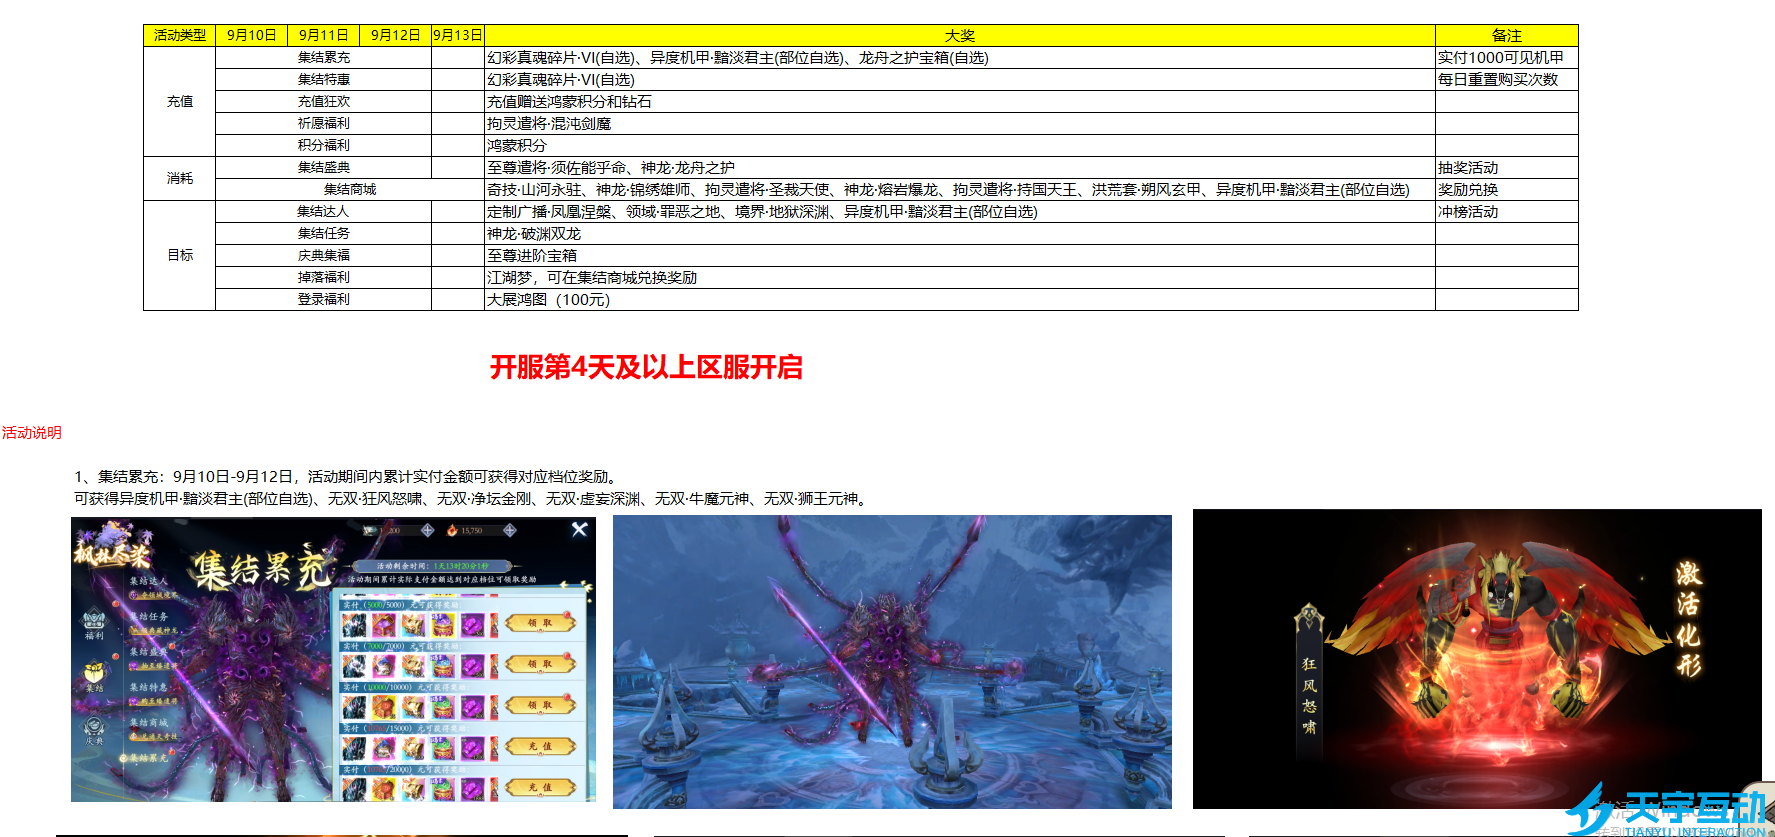The image size is (1775, 837).
Task: Click the 充值狂欢 table cell
Action: point(324,101)
